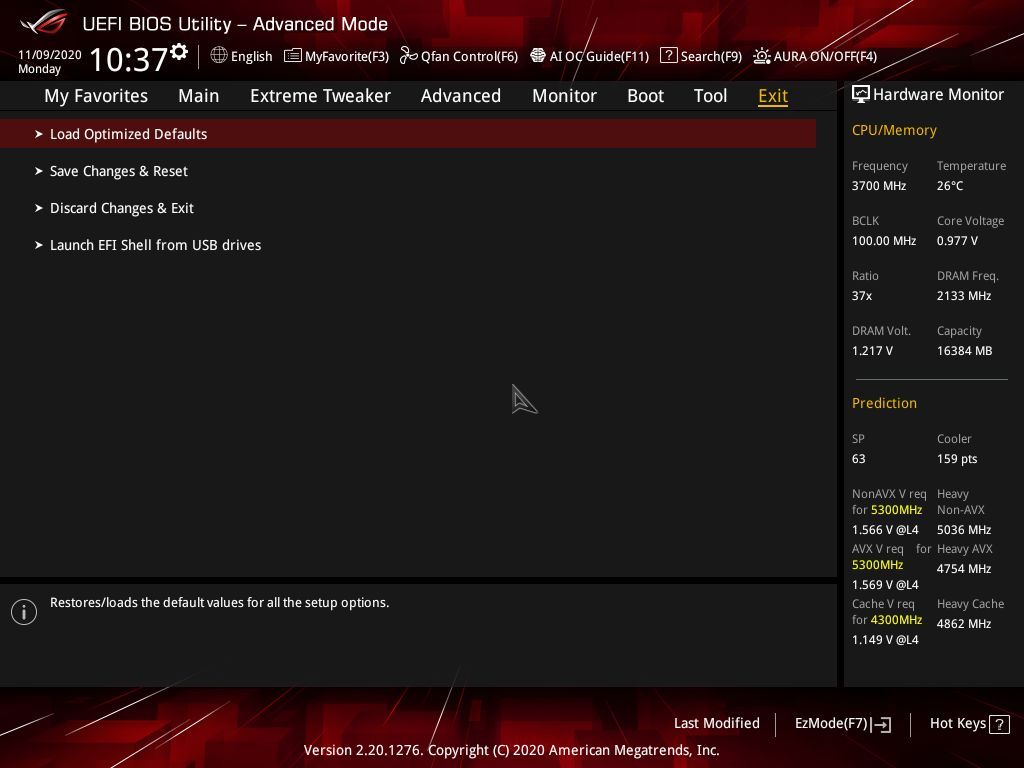Expand arrow beside Load Optimized Defaults
1024x768 pixels.
click(39, 134)
